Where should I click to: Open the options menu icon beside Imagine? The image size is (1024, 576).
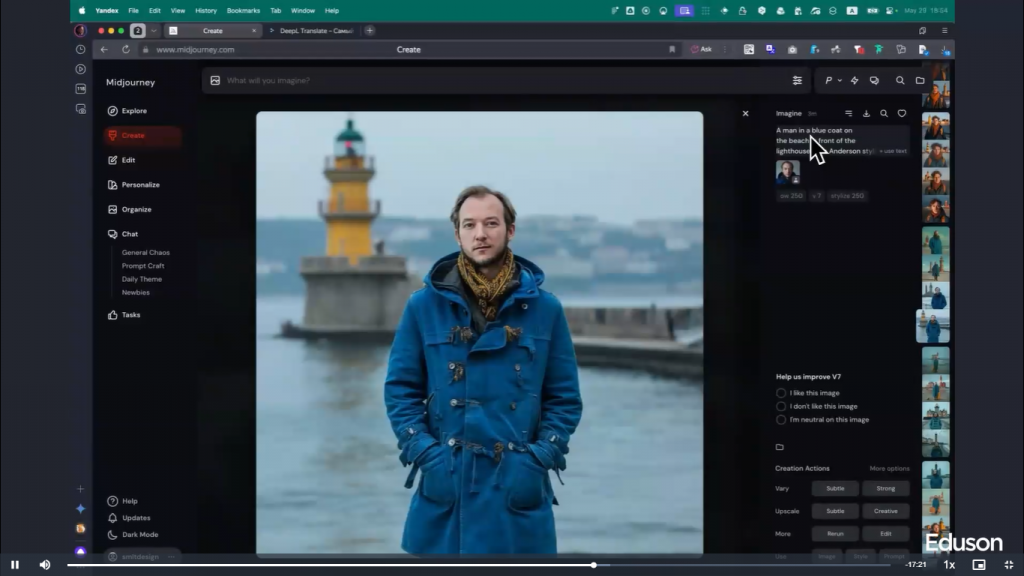click(848, 113)
